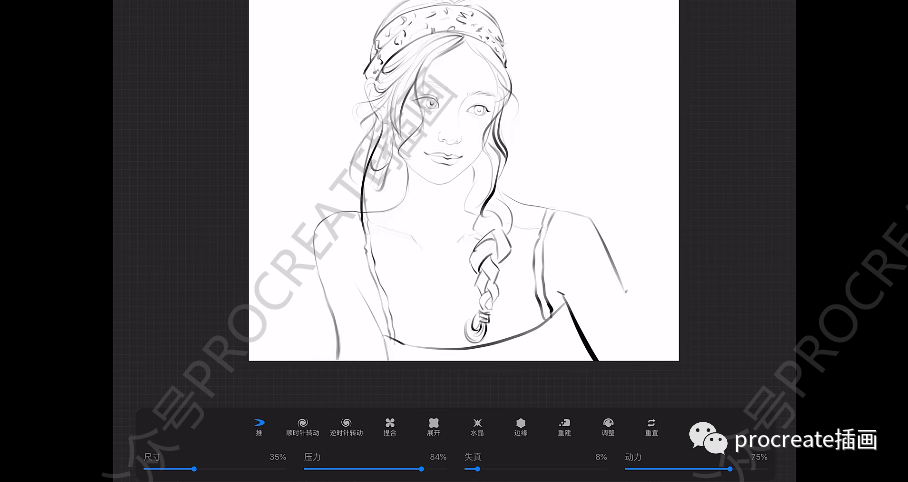The height and width of the screenshot is (482, 908).
Task: Click the Size (尺寸) slider handle
Action: coord(194,468)
